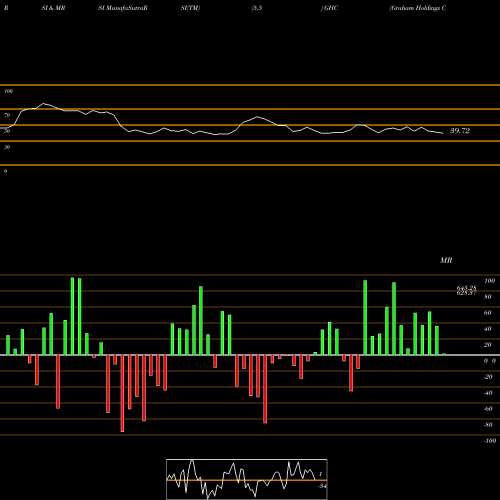
Task: Click the MR axis label 20
Action: (488, 345)
